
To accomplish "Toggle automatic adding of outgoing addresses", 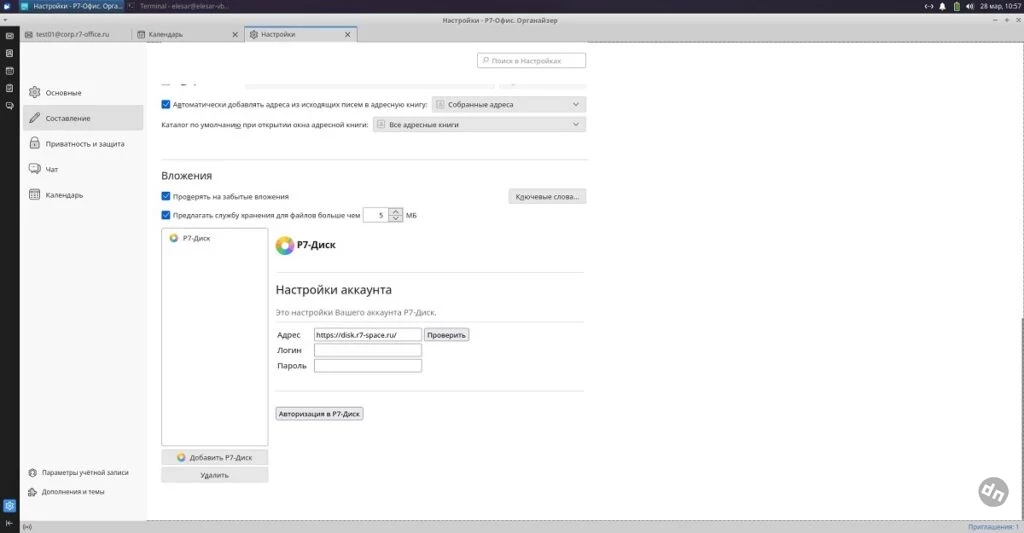I will (x=166, y=105).
